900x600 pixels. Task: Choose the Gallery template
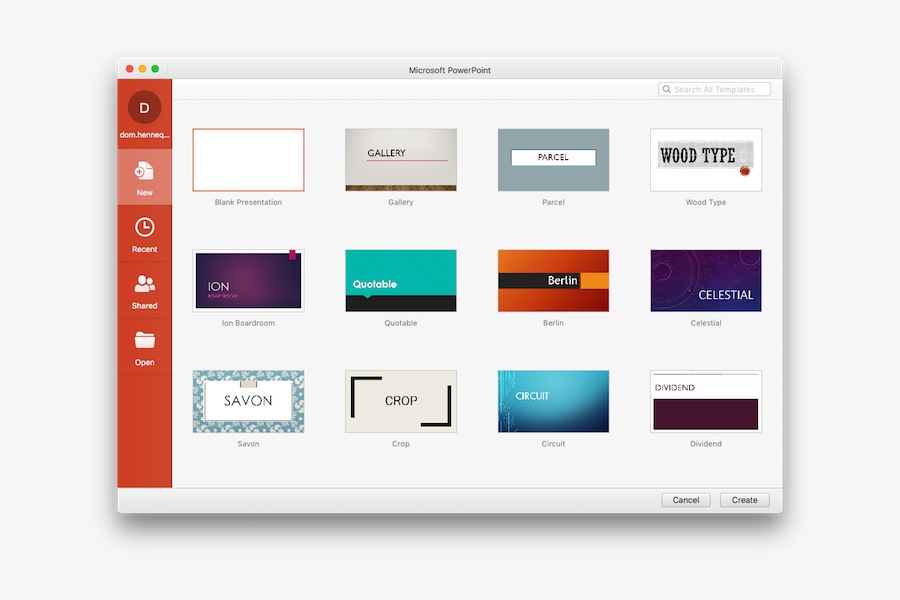pos(400,160)
